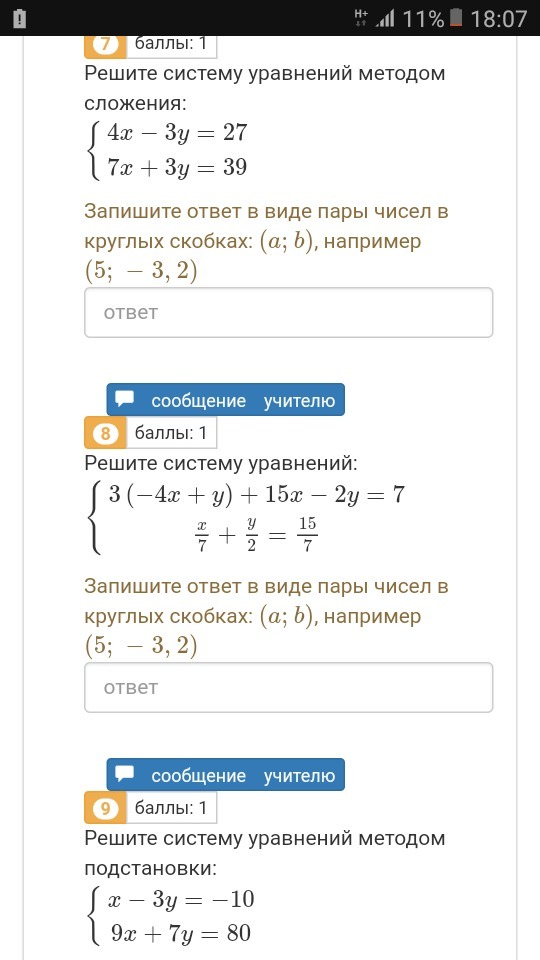The height and width of the screenshot is (960, 540).
Task: Tap the H+ data network icon
Action: point(361,18)
